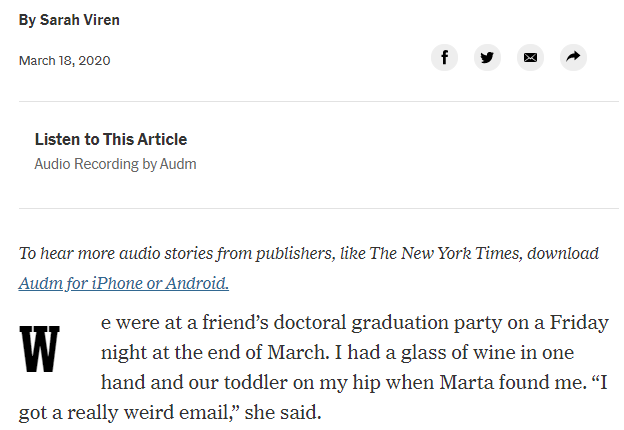Click the divider line above Listen section
This screenshot has height=430, width=624.
tap(319, 101)
